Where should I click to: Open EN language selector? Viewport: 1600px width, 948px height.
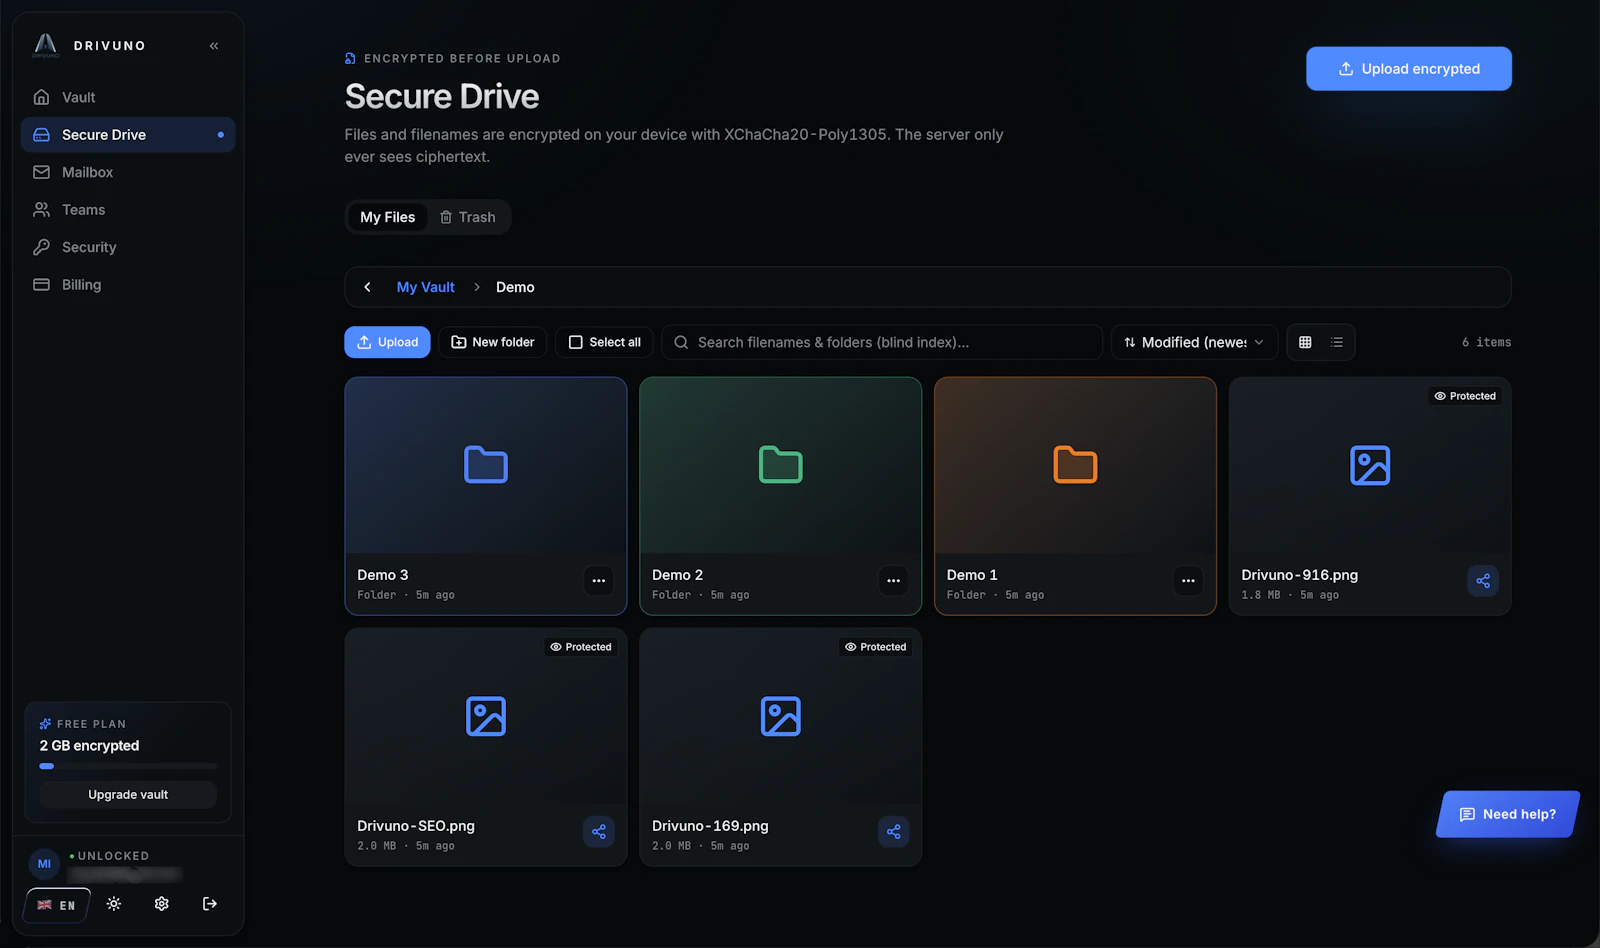coord(57,905)
